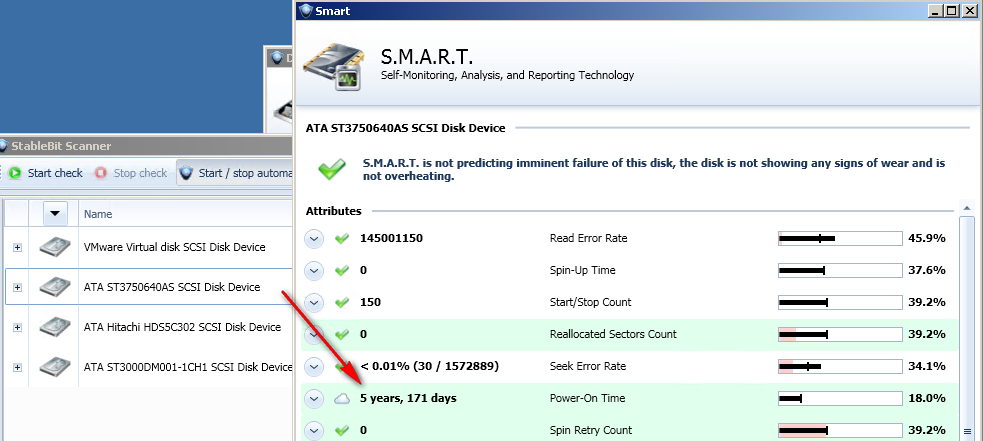The height and width of the screenshot is (441, 983).
Task: Expand the Seek Error Rate attribute details
Action: point(314,366)
